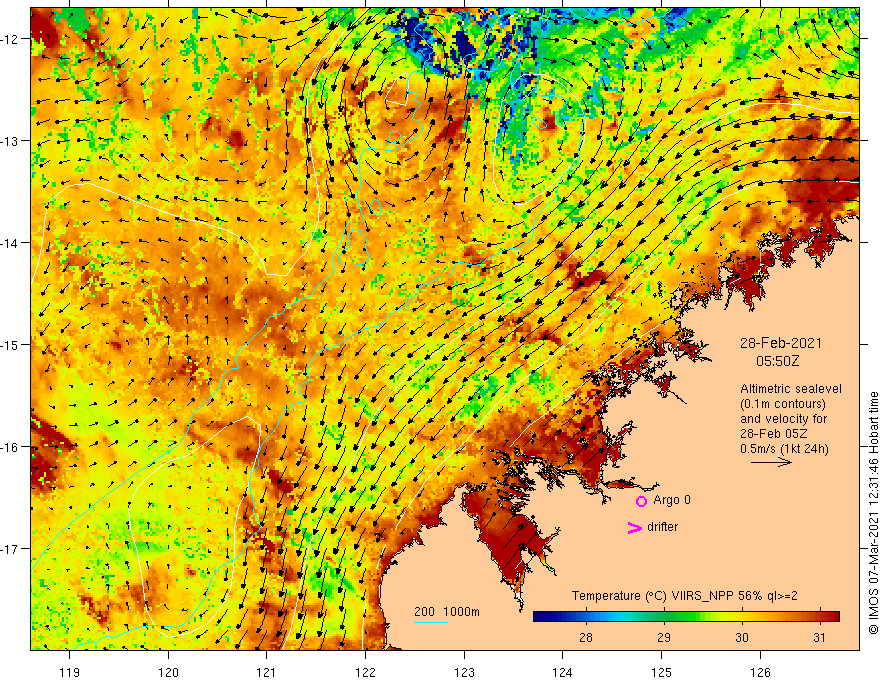
Task: Click the date label 28-Feb-2021
Action: point(781,343)
